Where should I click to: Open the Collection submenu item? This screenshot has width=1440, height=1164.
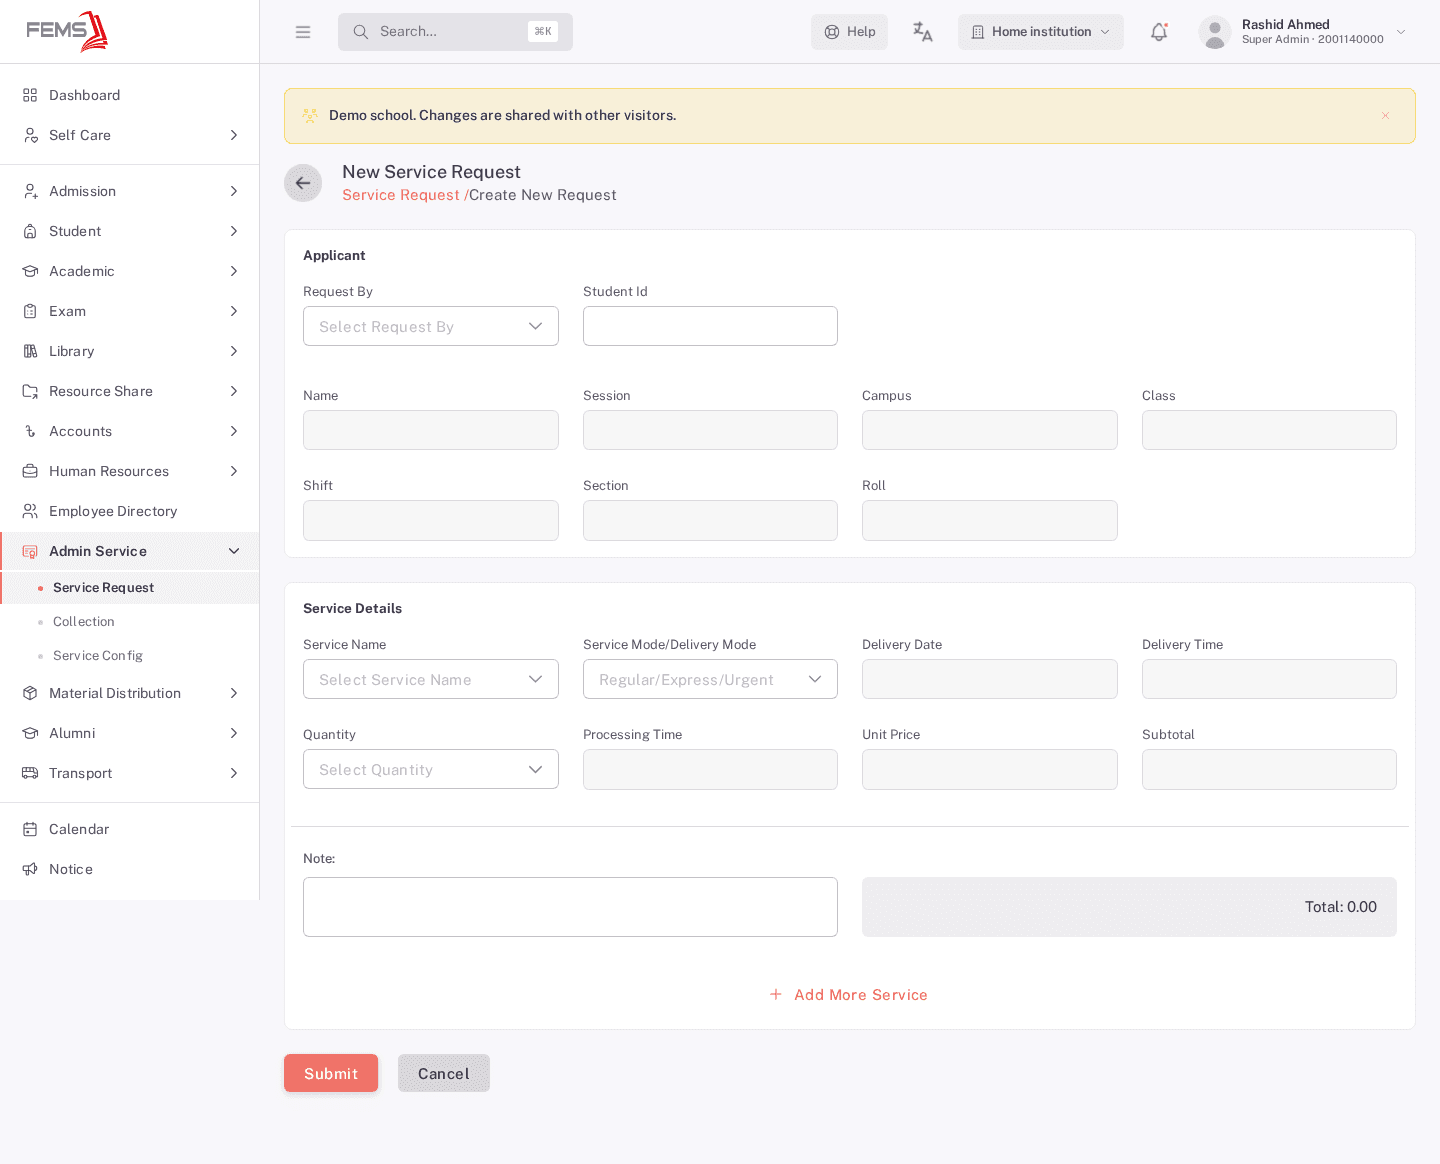pos(130,622)
